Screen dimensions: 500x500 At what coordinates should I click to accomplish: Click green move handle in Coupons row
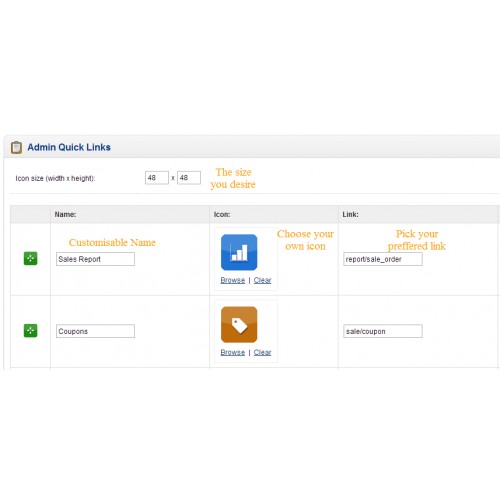(30, 331)
